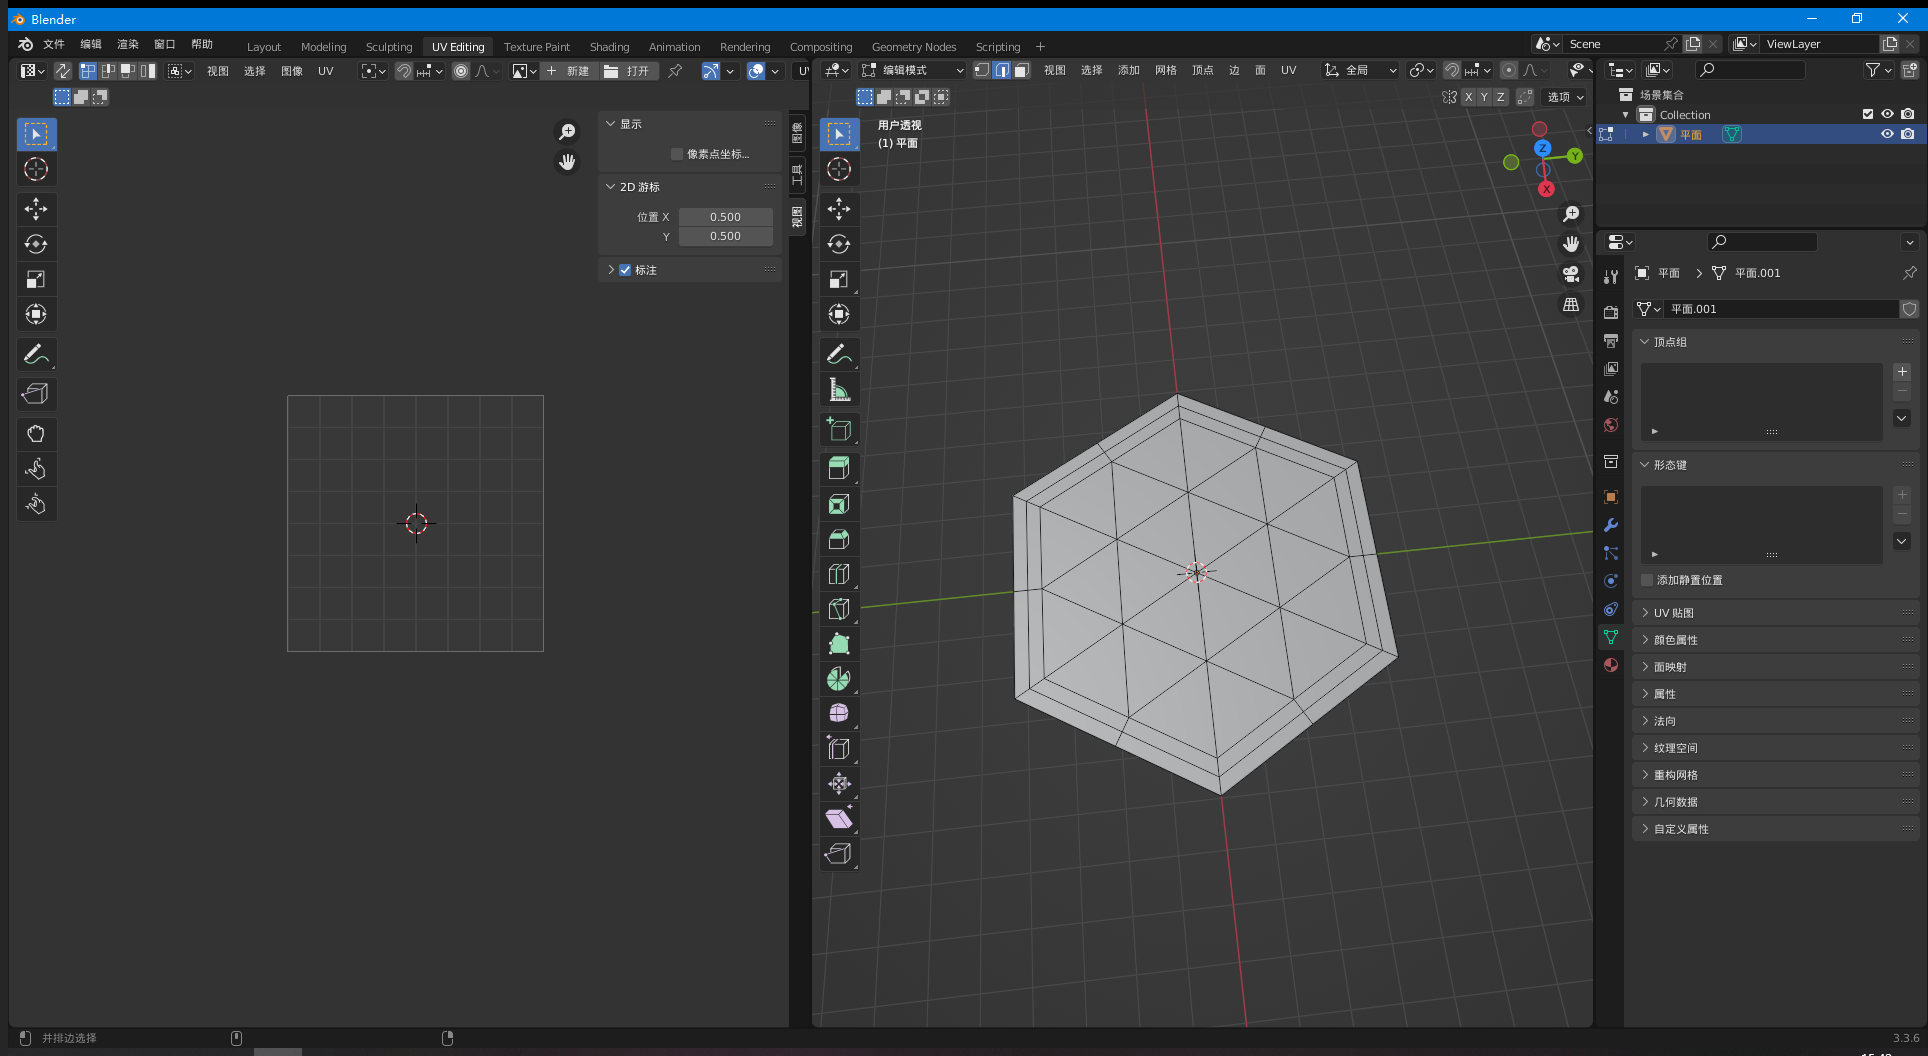
Task: Toggle Collection exclude-from-view-layer checkbox
Action: [x=1867, y=114]
